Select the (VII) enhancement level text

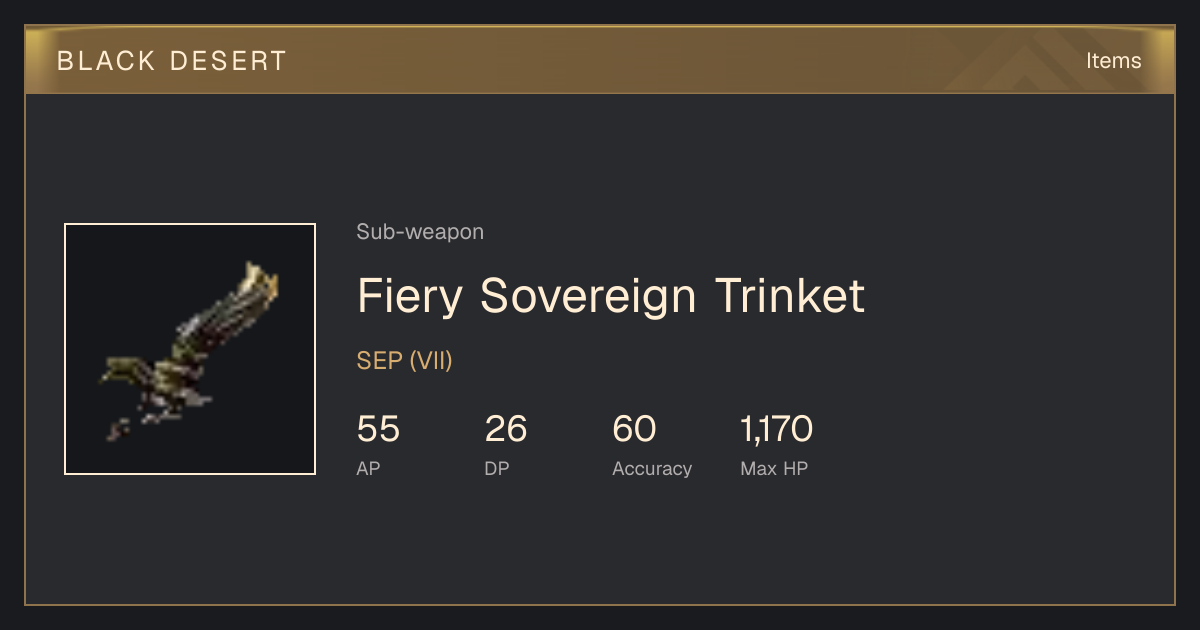coord(431,361)
